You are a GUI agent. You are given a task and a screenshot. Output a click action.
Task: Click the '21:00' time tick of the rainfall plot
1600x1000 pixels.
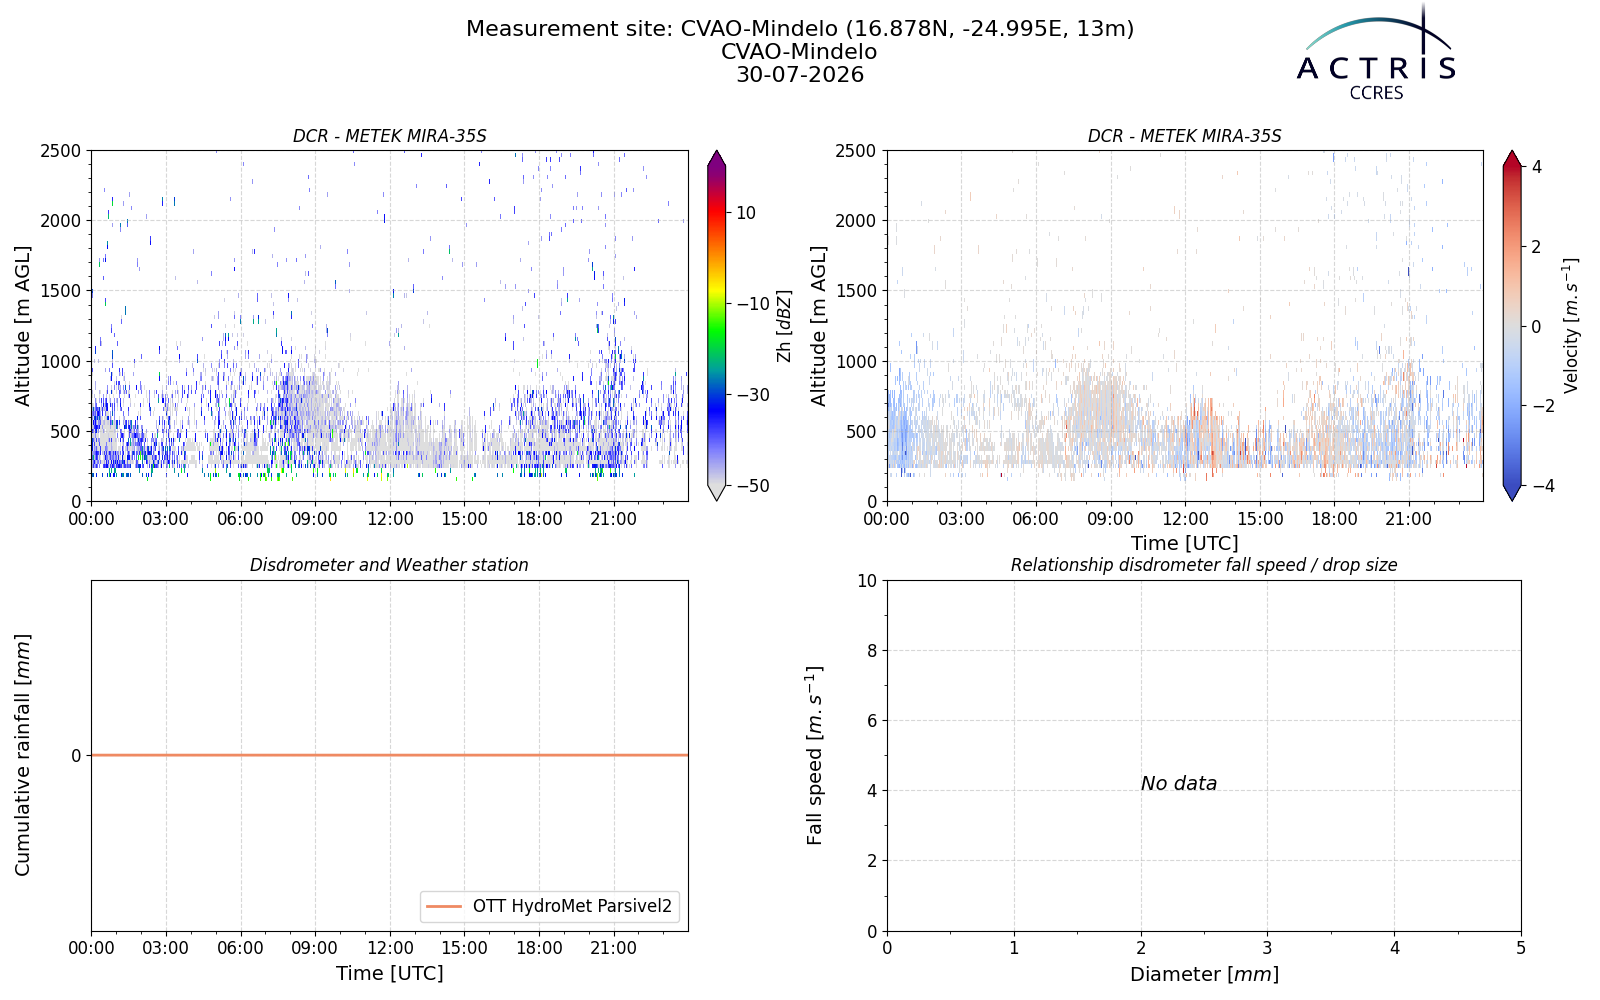614,948
